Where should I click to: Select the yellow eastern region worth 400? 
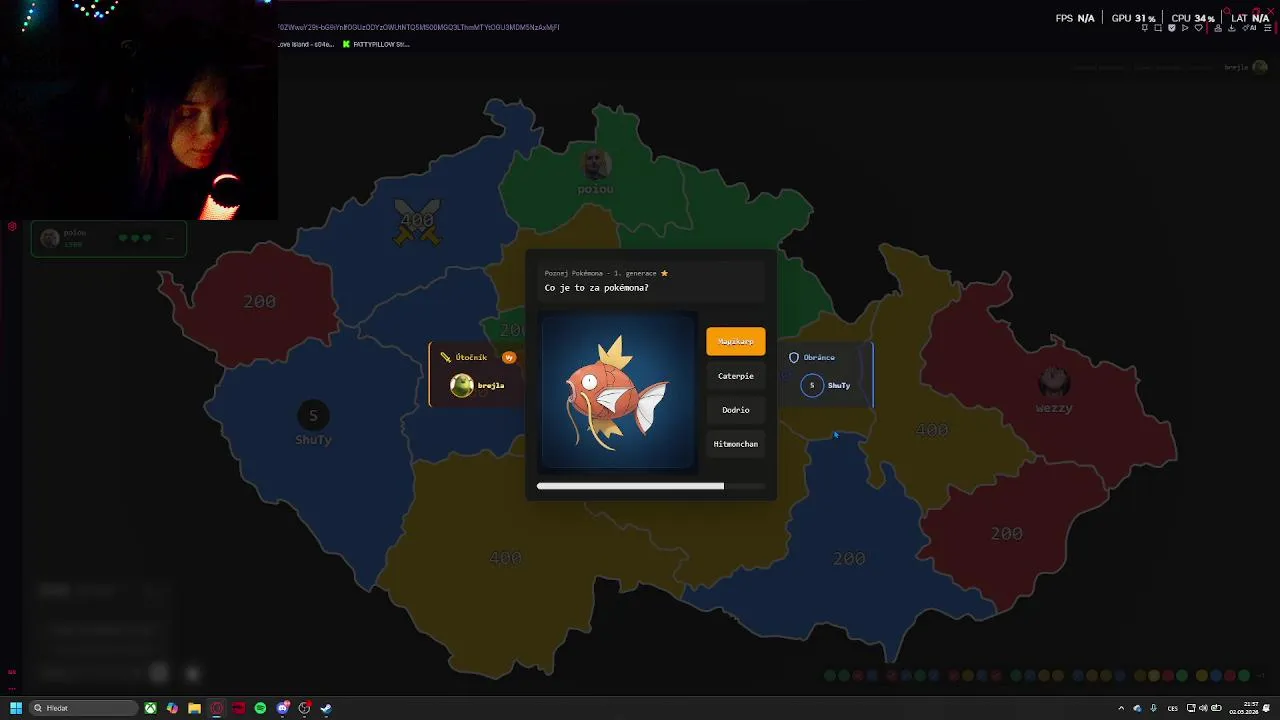(931, 430)
